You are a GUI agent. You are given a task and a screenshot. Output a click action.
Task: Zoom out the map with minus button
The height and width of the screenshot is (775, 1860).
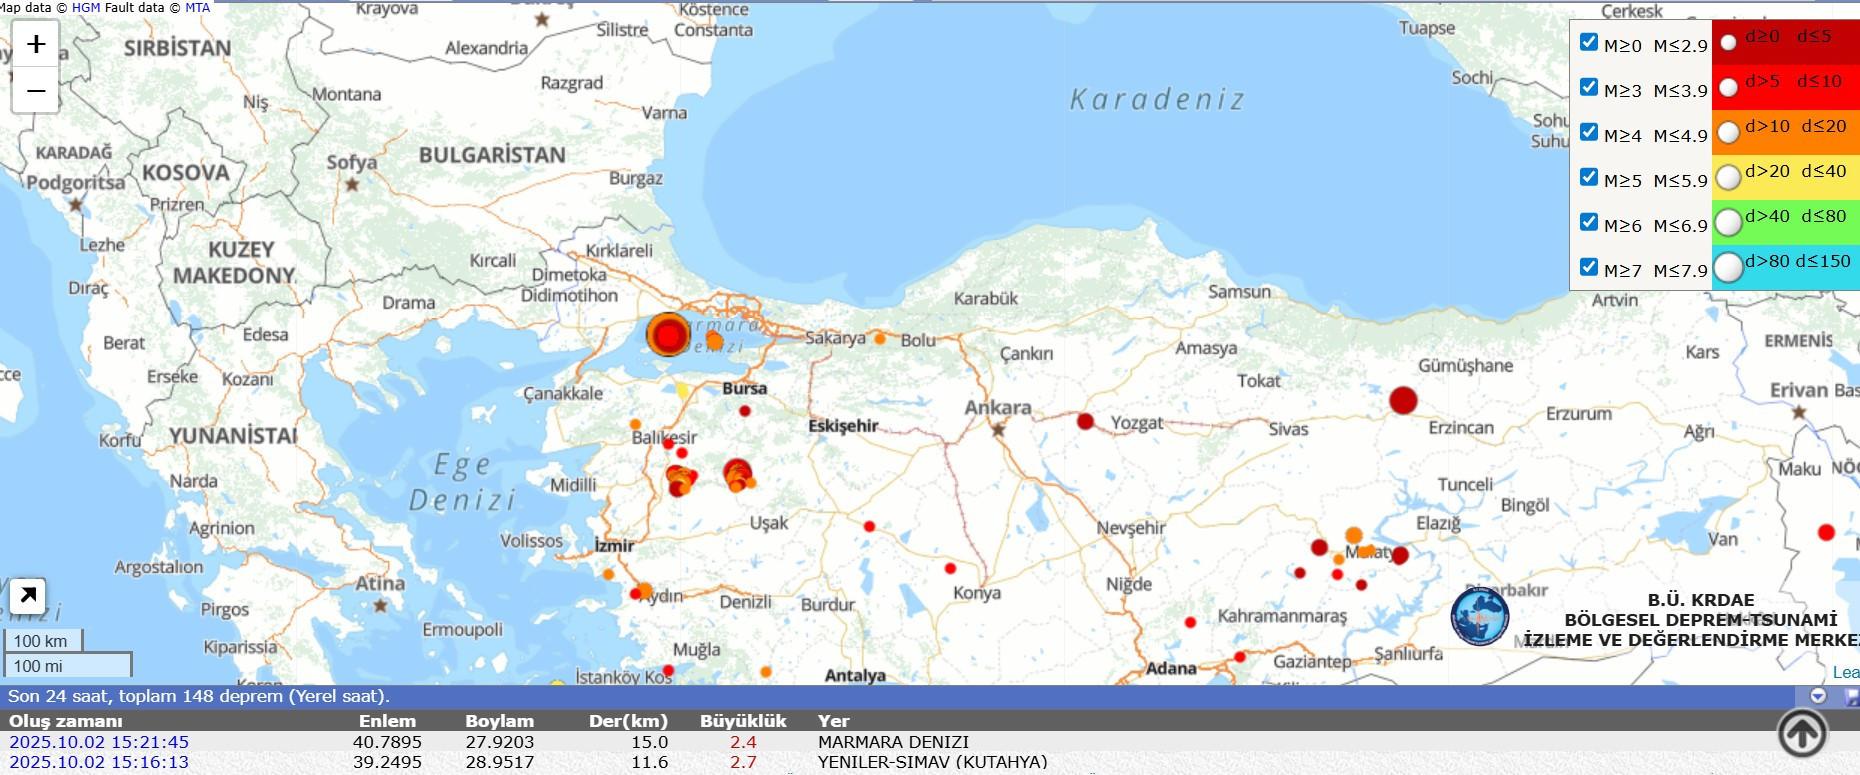[x=36, y=91]
